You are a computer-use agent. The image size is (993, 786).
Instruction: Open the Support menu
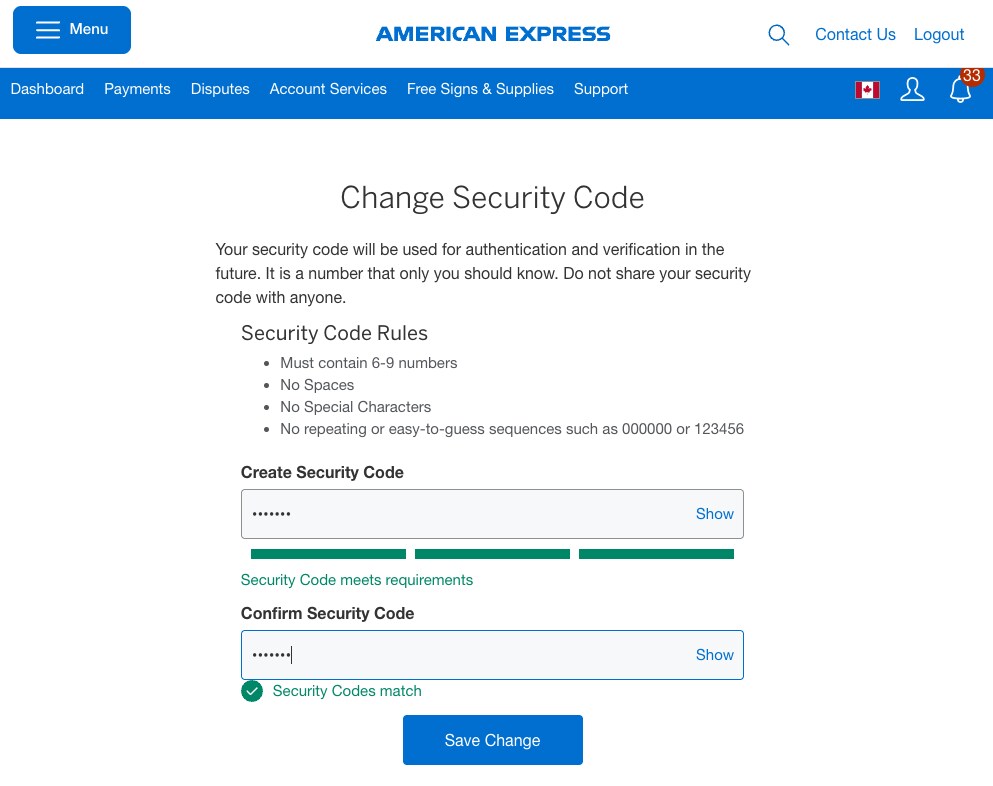coord(600,89)
